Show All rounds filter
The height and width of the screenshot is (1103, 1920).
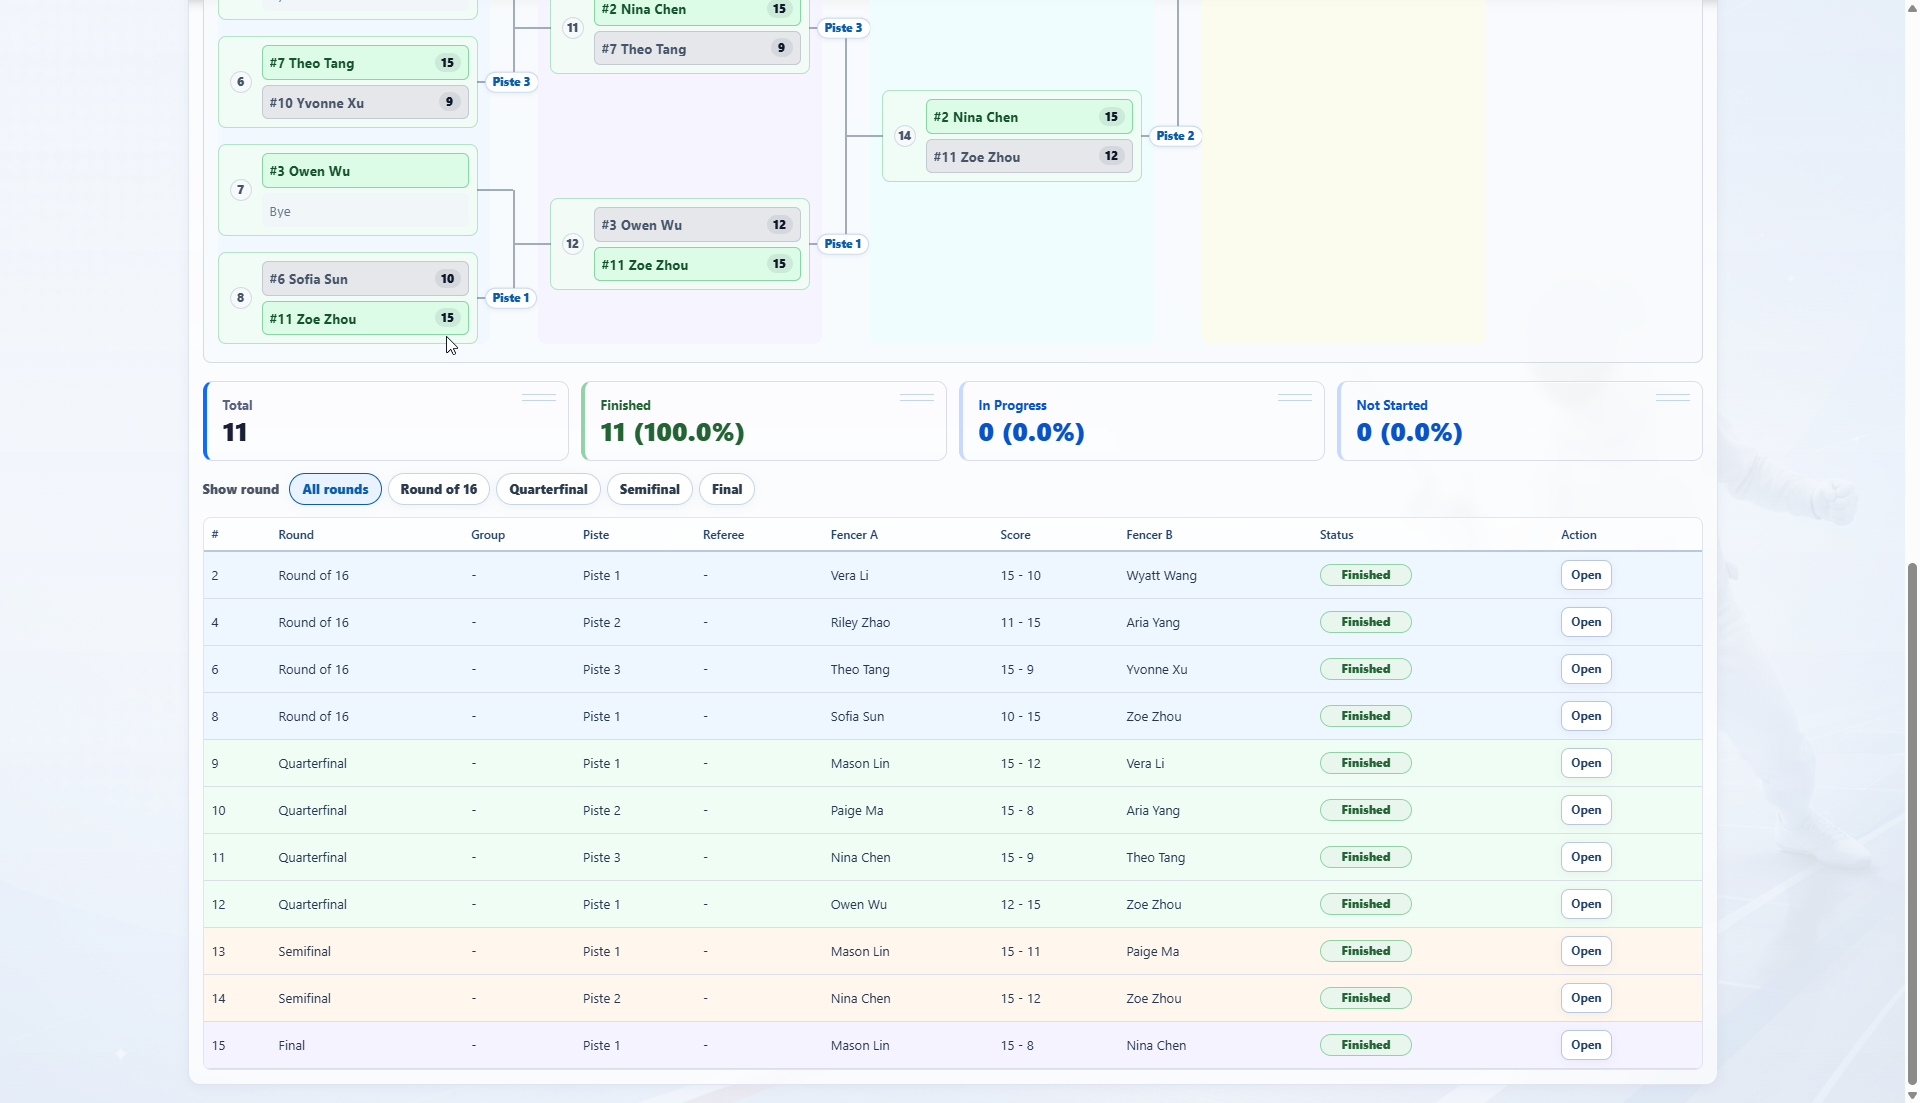click(335, 489)
